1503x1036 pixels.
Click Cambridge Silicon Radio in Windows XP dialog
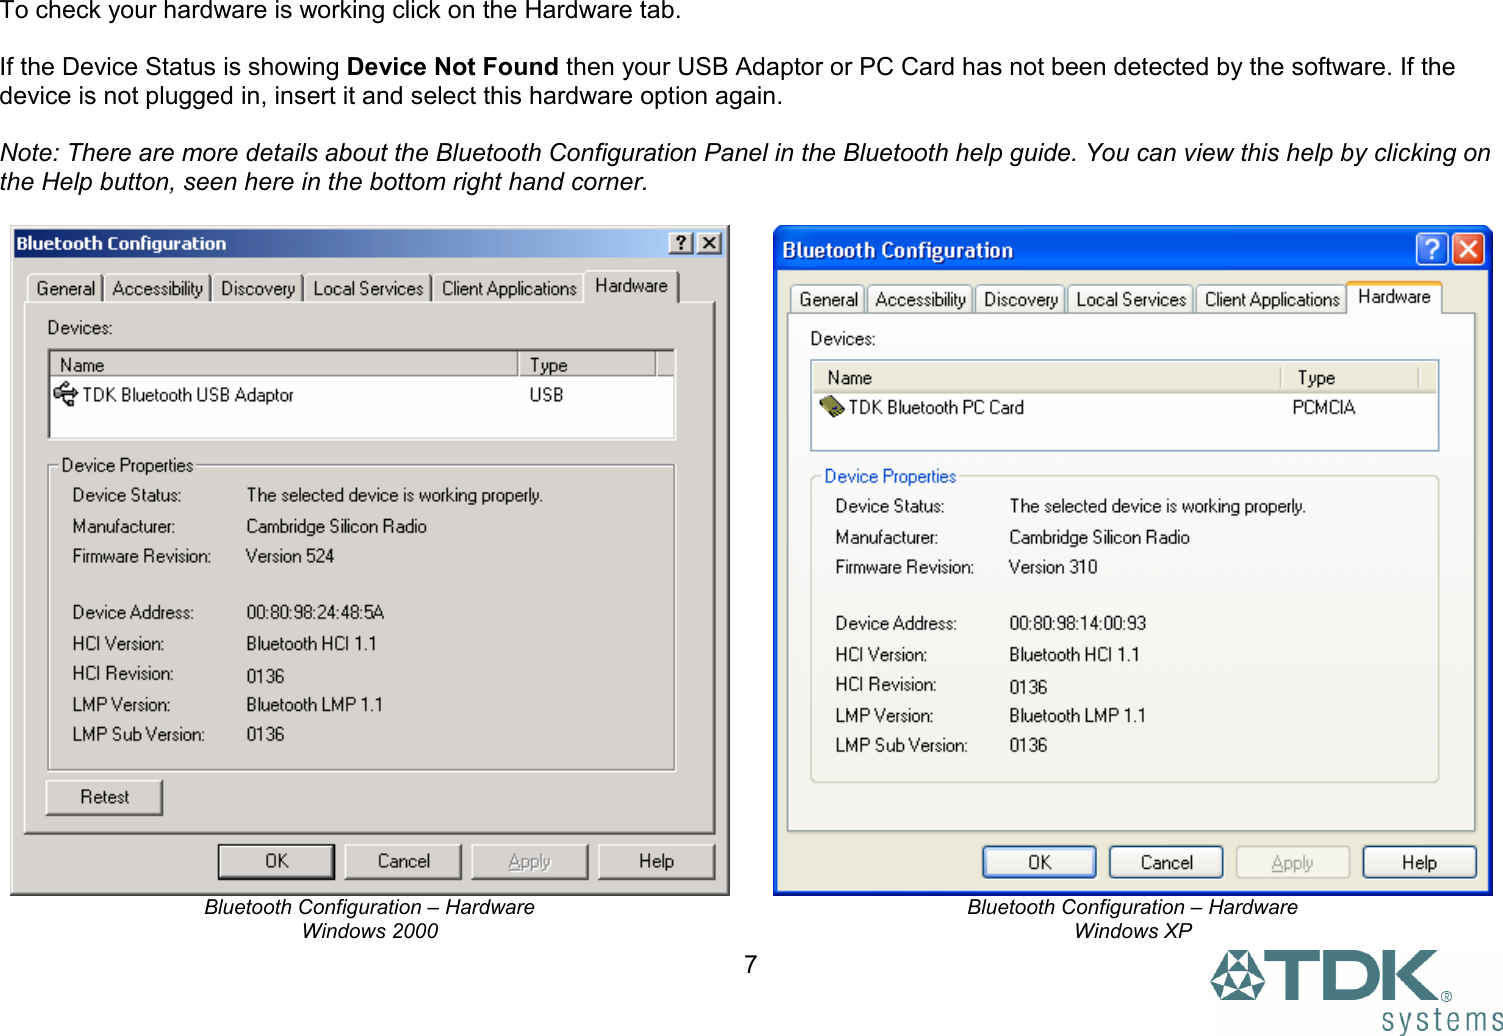[x=1099, y=537]
